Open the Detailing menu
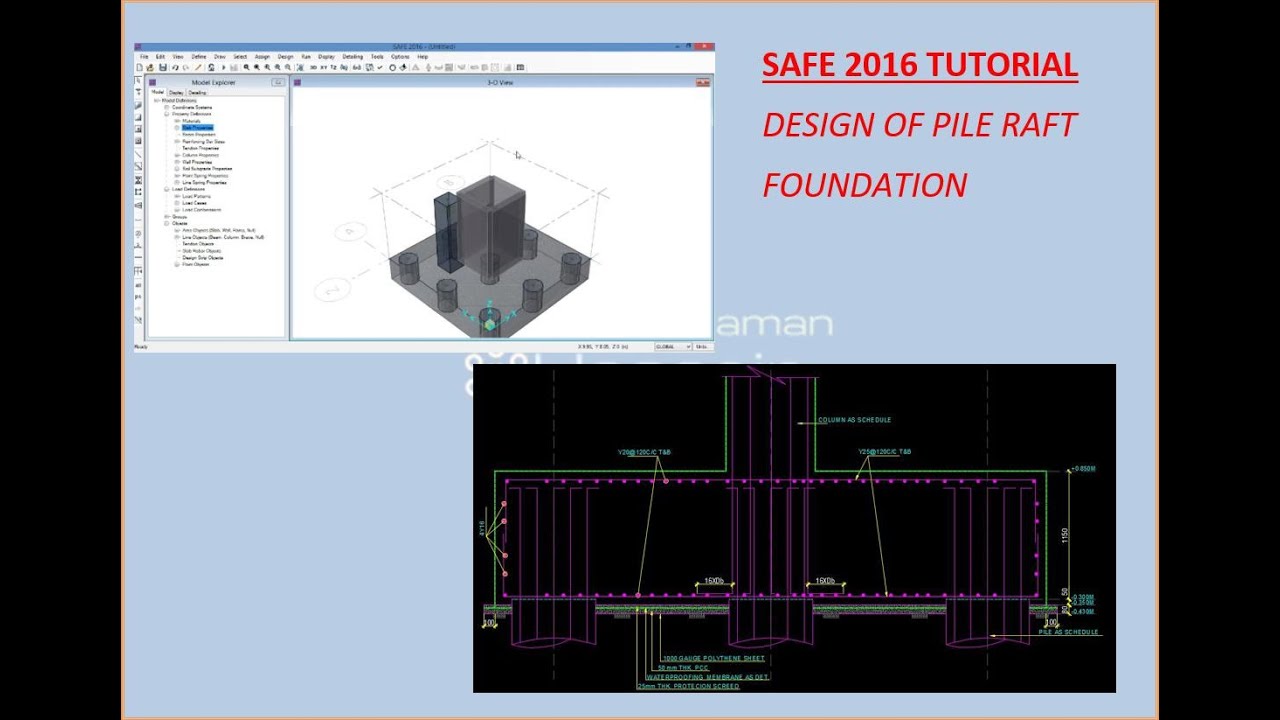The image size is (1280, 720). click(353, 56)
